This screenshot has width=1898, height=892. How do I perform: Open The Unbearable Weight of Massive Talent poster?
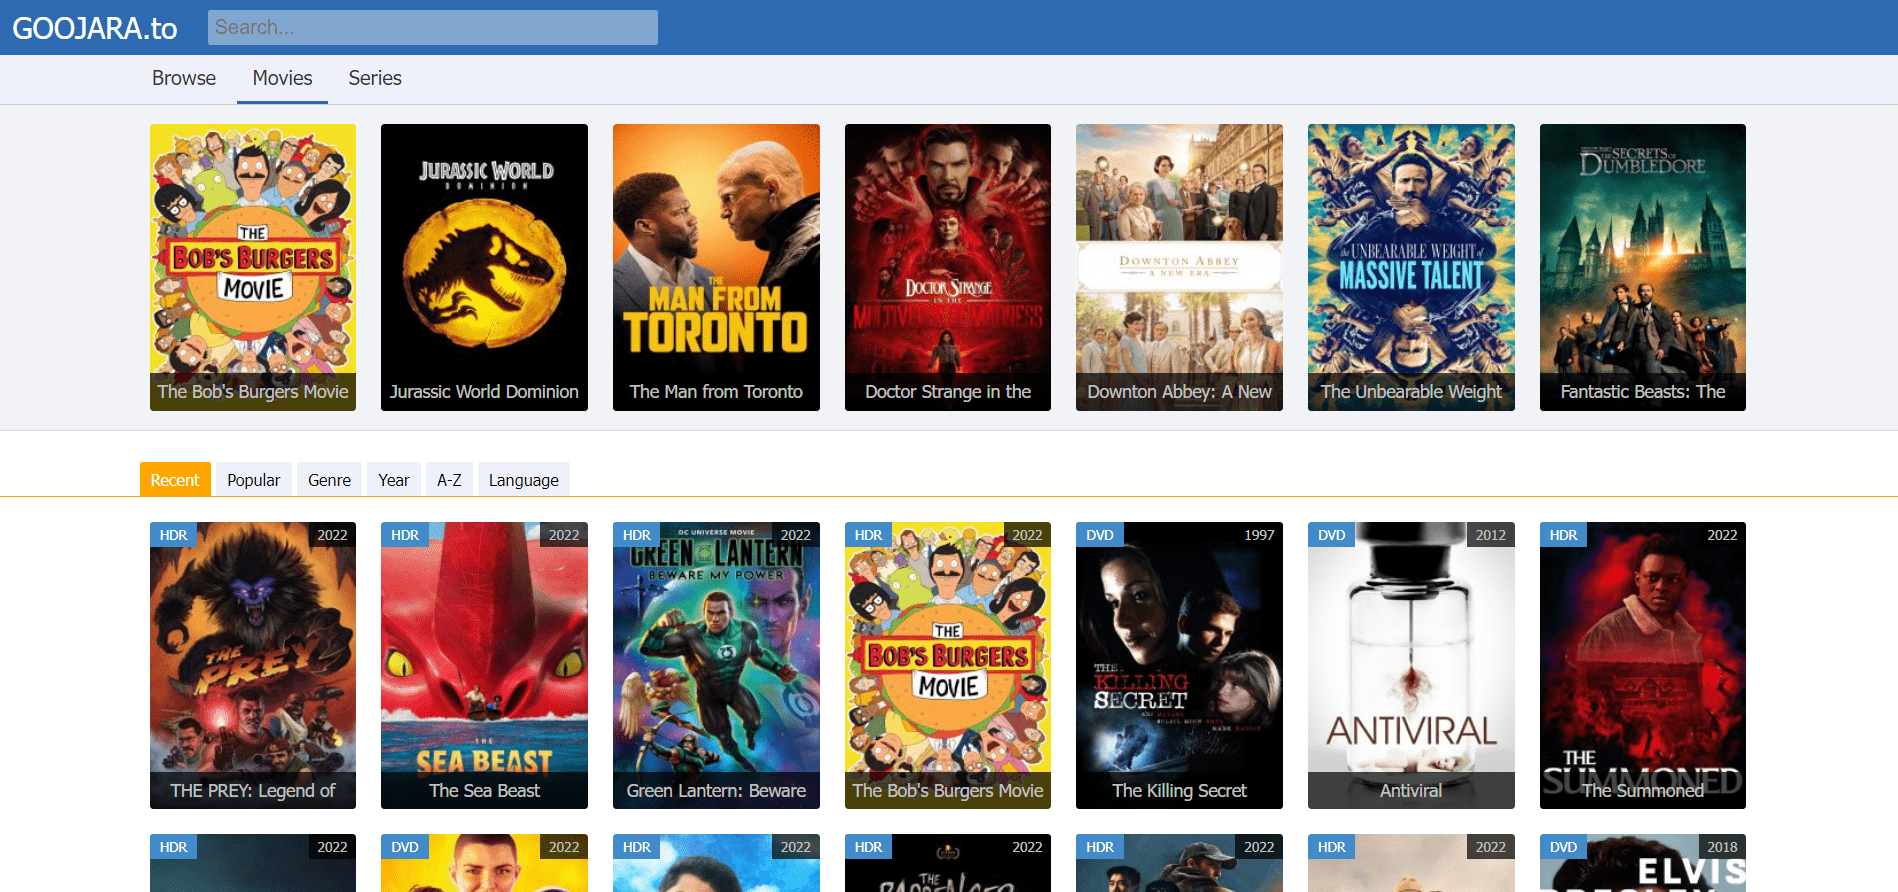pos(1411,267)
